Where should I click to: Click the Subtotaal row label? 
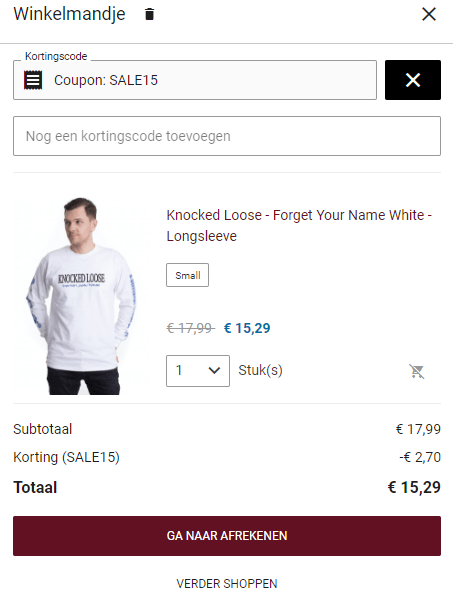(x=42, y=429)
